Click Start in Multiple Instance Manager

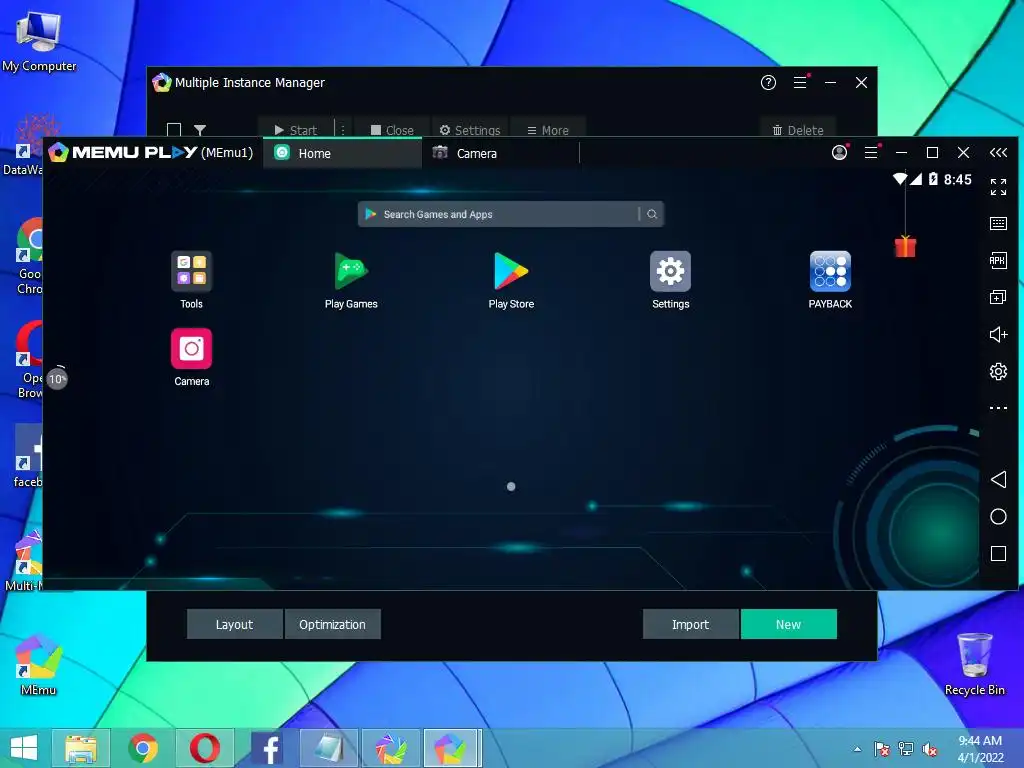[296, 130]
